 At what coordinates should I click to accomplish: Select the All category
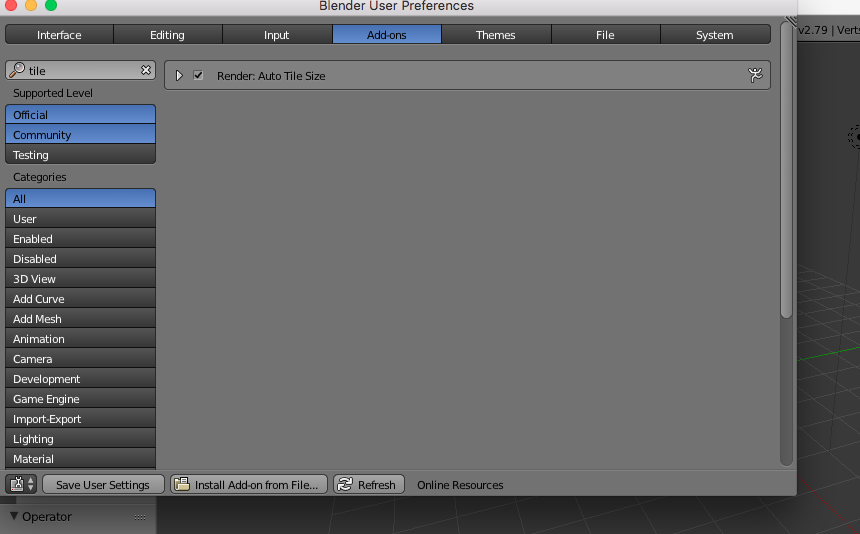click(81, 198)
